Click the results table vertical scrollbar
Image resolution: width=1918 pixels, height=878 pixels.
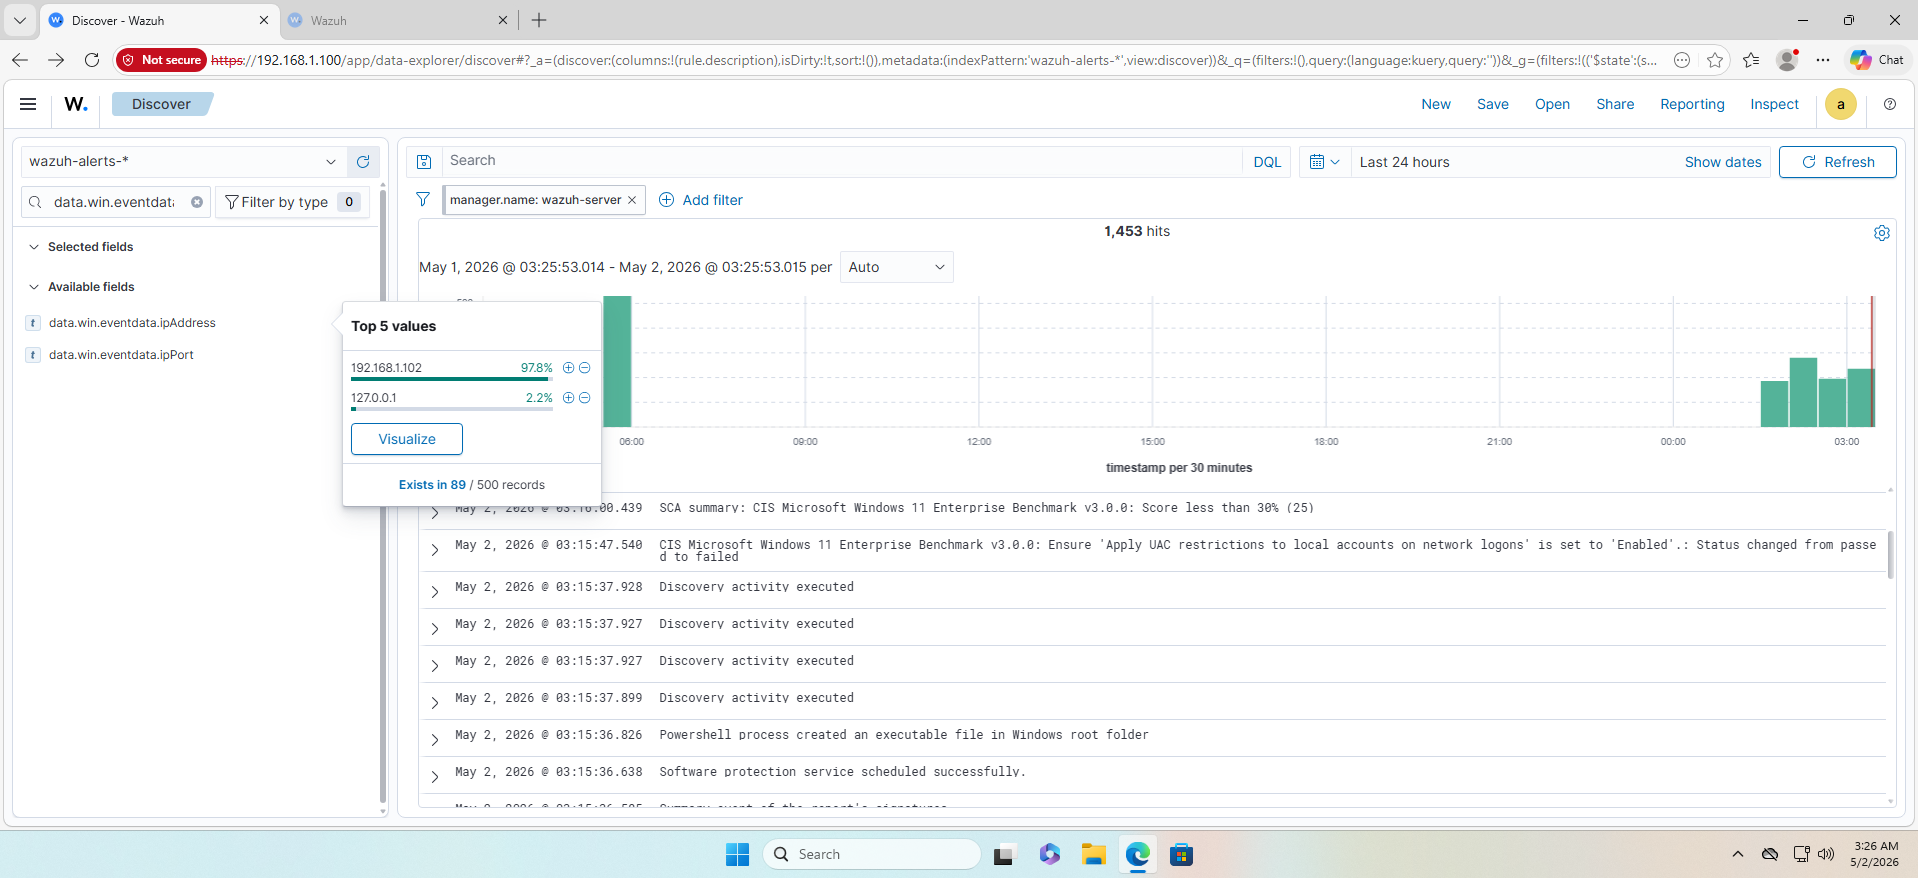(x=1890, y=555)
